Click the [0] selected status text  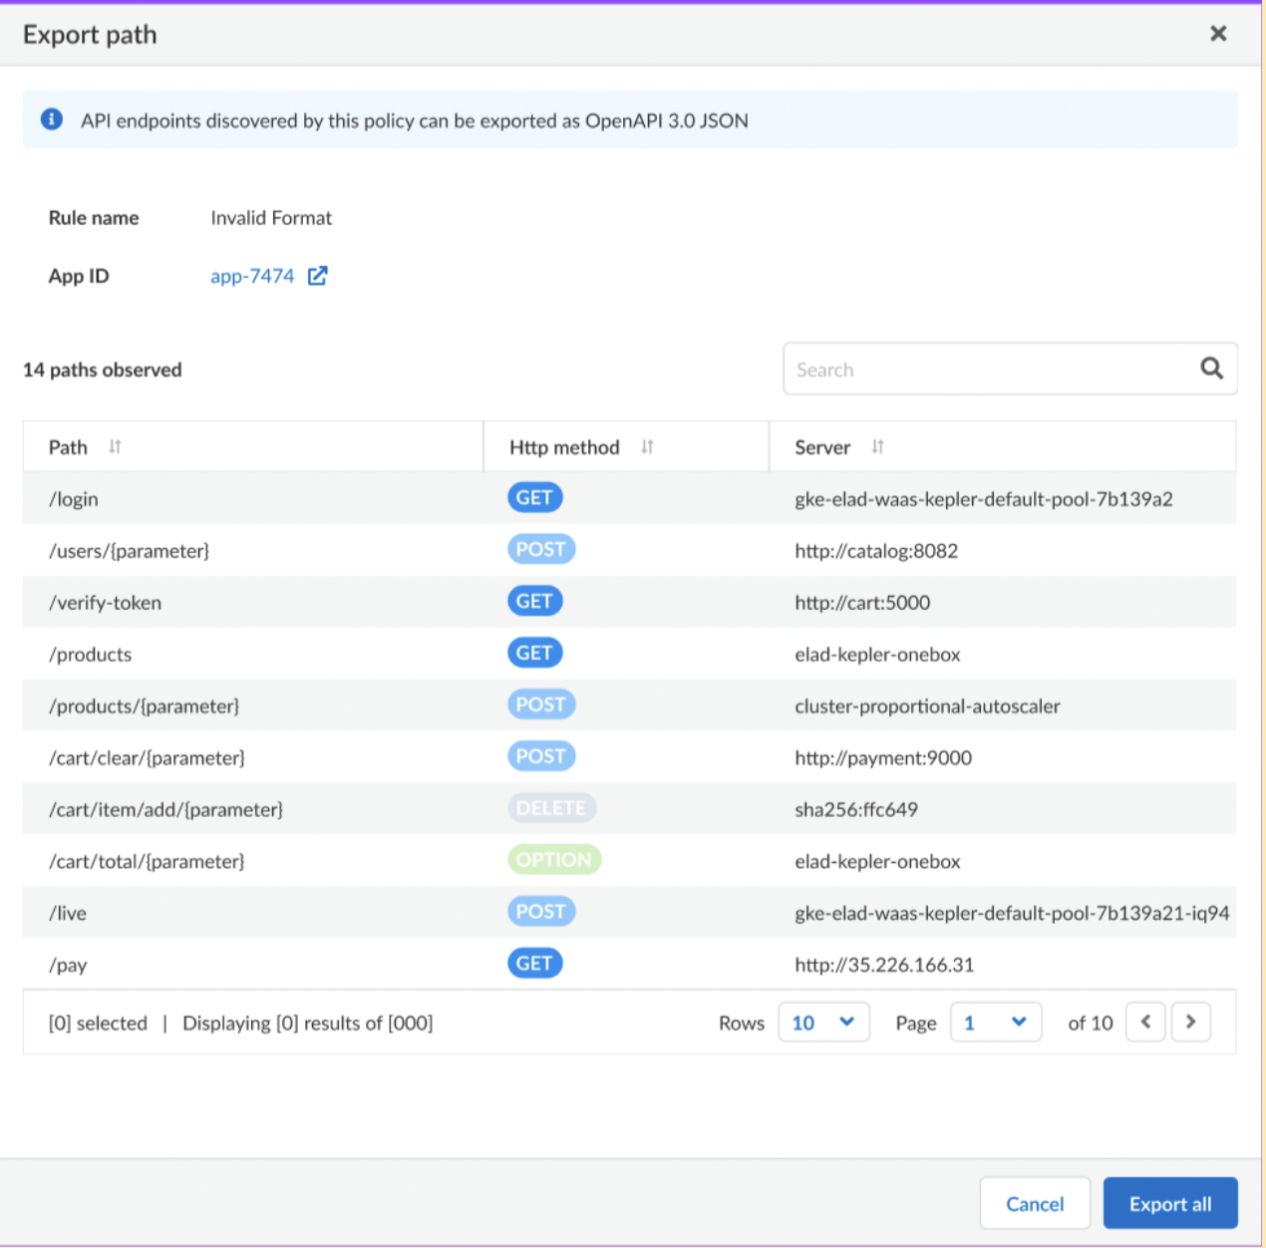98,1023
